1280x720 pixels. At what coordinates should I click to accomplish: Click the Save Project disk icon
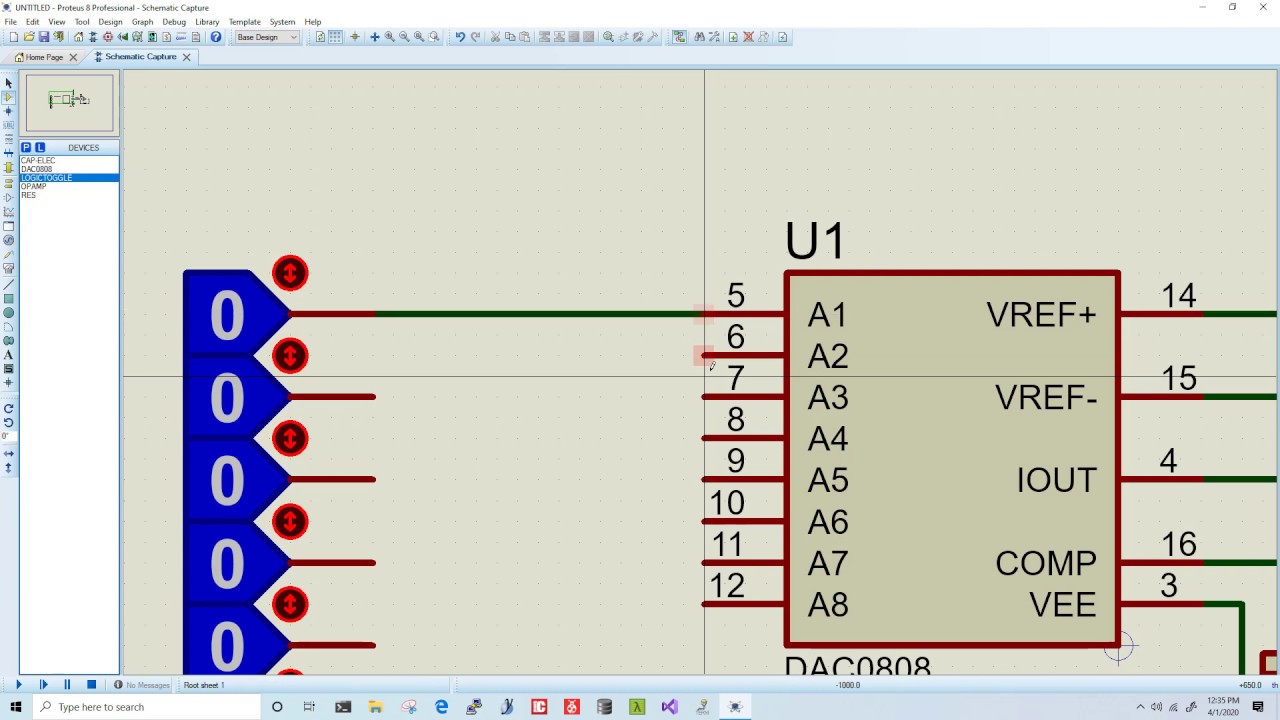tap(43, 37)
